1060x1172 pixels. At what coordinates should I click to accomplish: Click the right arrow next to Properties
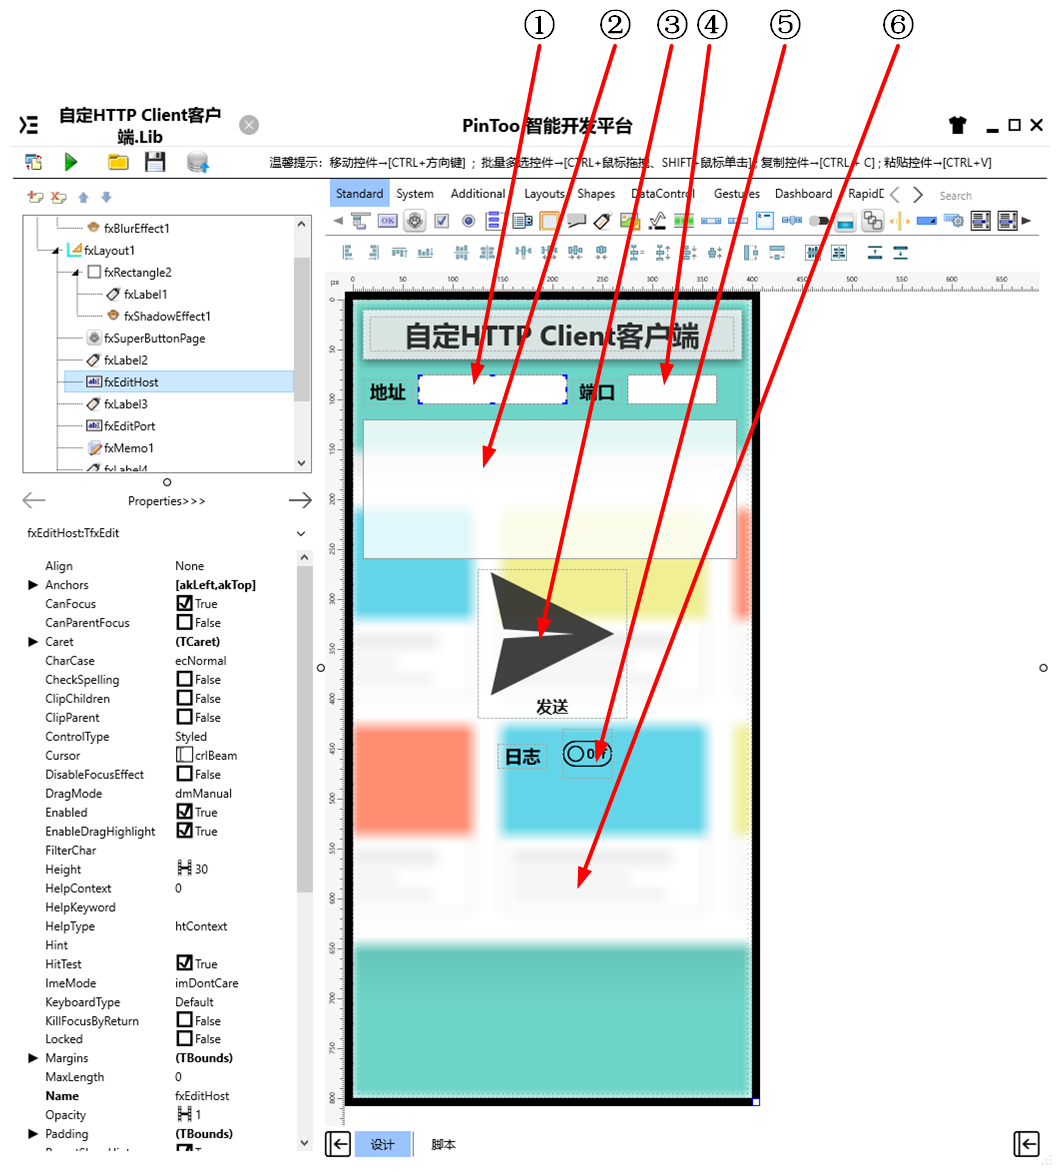(x=300, y=500)
